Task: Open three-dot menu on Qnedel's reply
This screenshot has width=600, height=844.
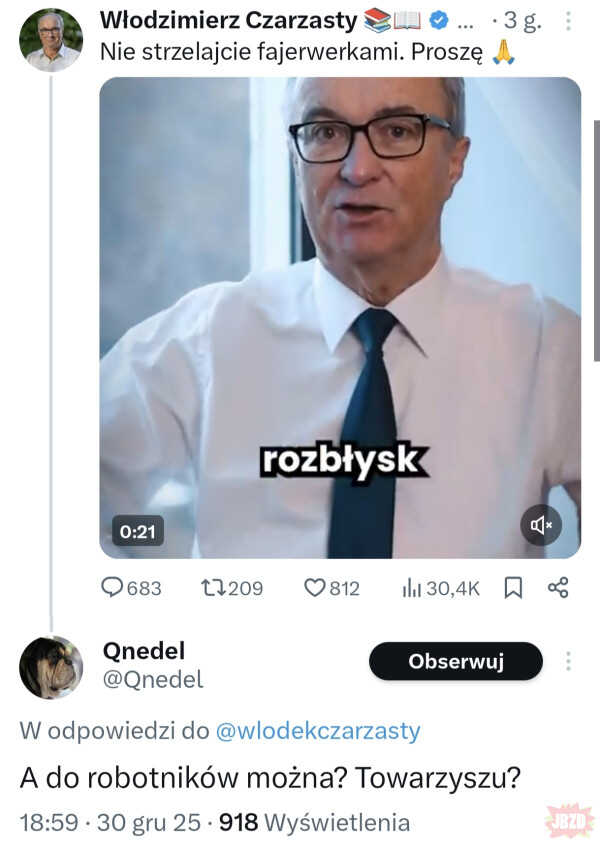Action: pyautogui.click(x=568, y=661)
